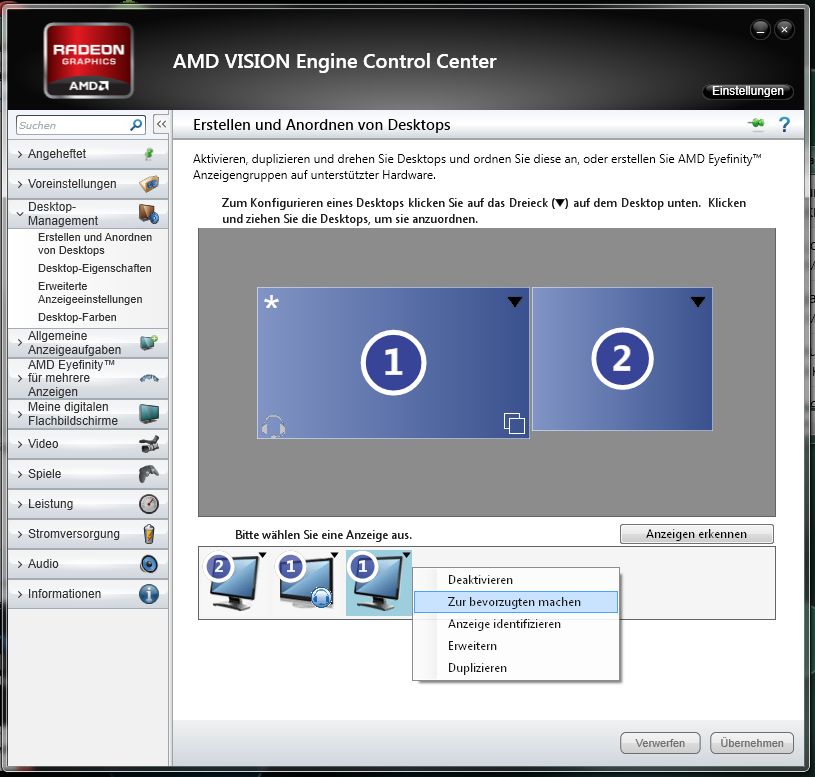
Task: Choose Deaktivieren from the context menu
Action: coord(516,580)
